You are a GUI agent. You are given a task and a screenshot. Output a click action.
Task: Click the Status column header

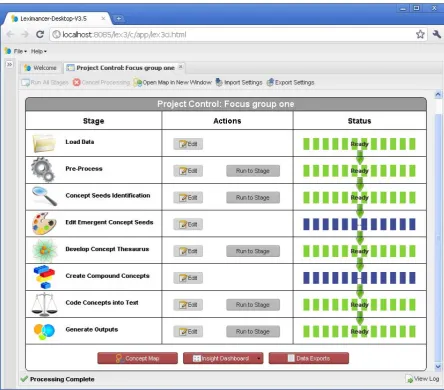click(x=359, y=121)
